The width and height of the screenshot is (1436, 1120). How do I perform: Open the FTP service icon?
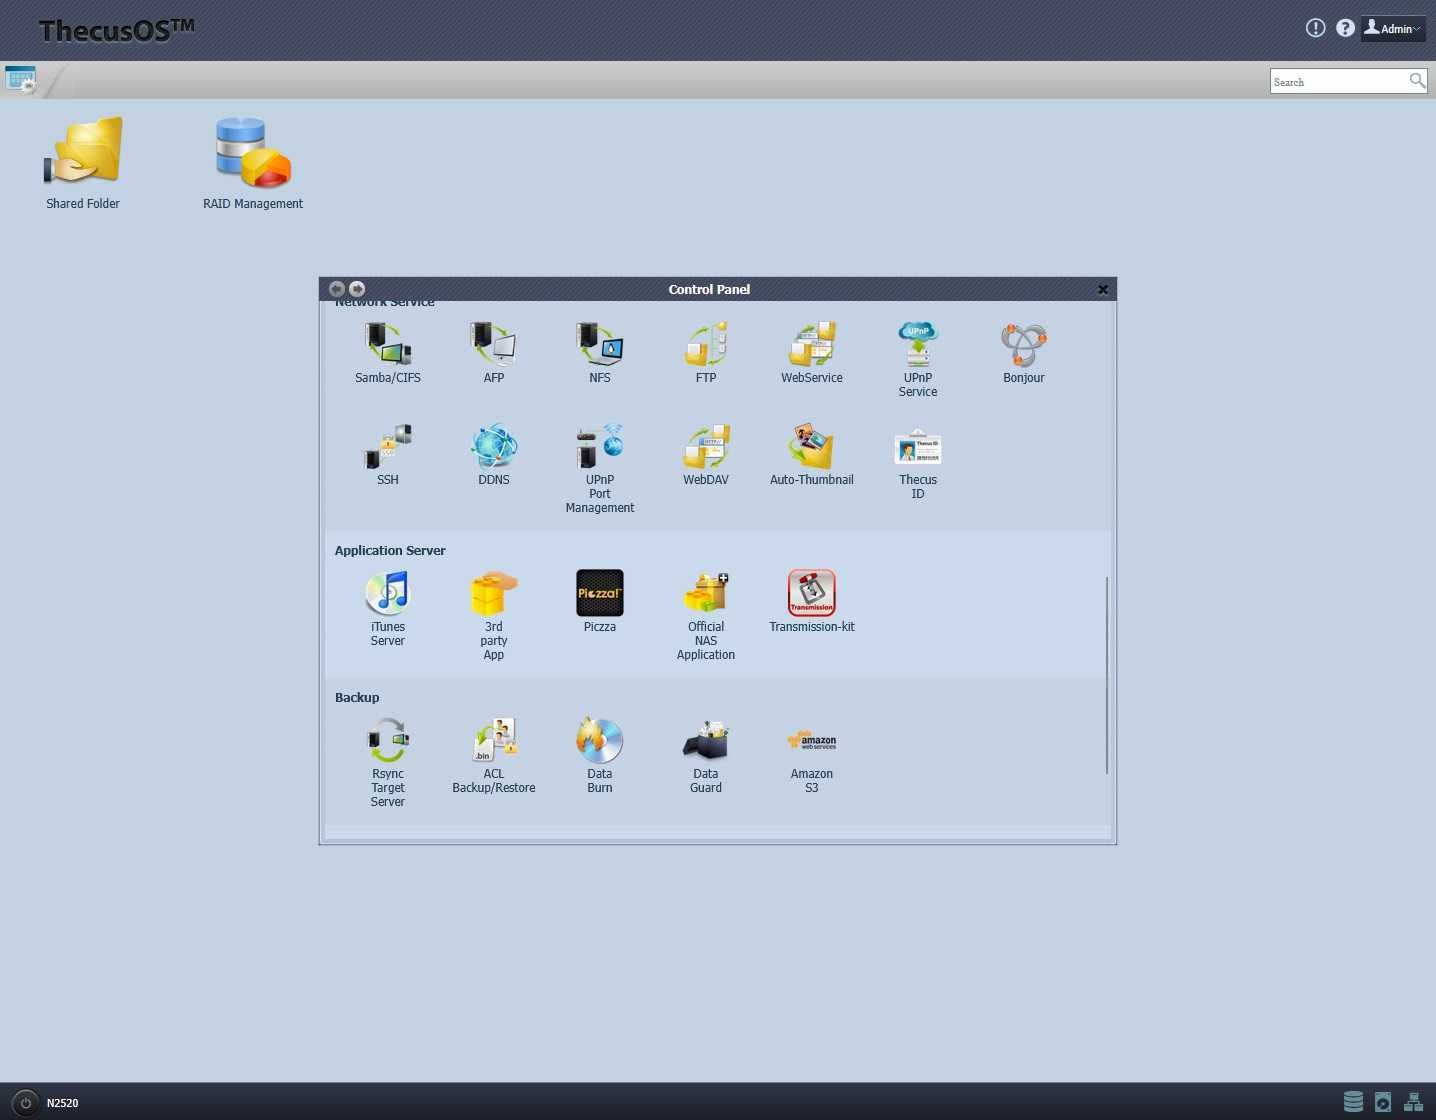[706, 352]
